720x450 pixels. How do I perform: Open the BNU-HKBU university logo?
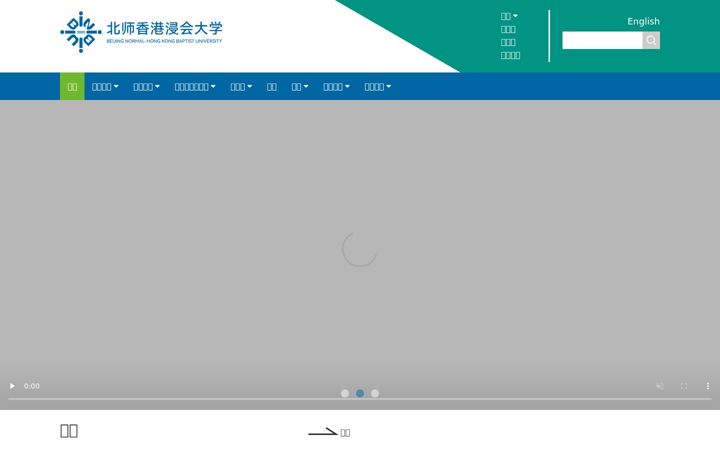click(x=141, y=32)
